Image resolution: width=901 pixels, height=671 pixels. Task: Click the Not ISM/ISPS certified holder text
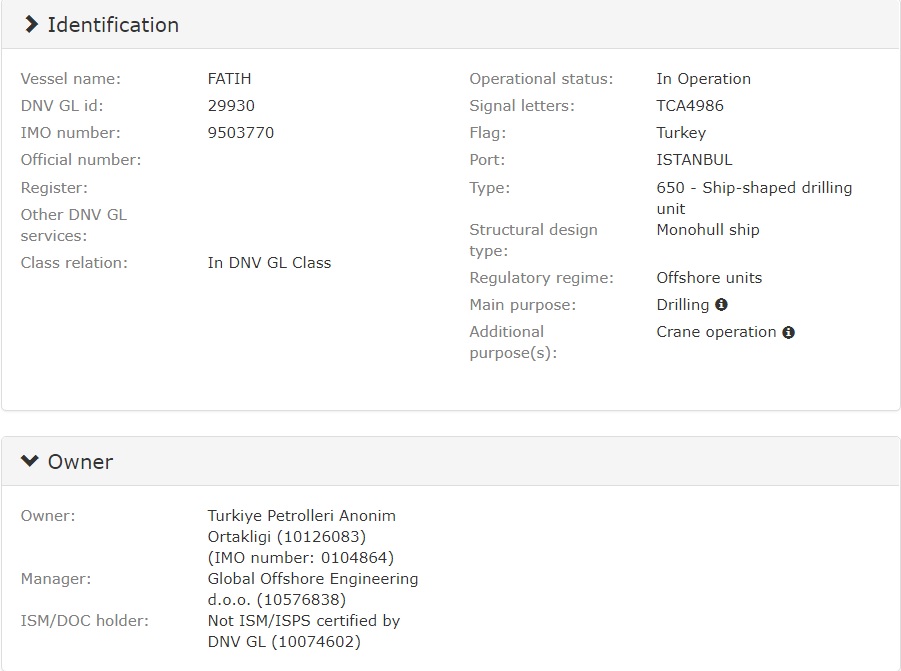point(303,631)
